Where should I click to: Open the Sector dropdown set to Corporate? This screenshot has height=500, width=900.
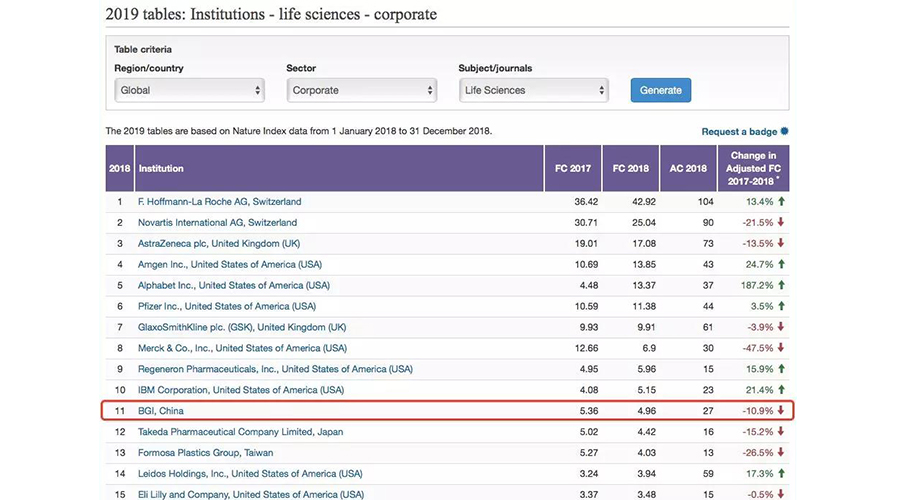coord(362,90)
